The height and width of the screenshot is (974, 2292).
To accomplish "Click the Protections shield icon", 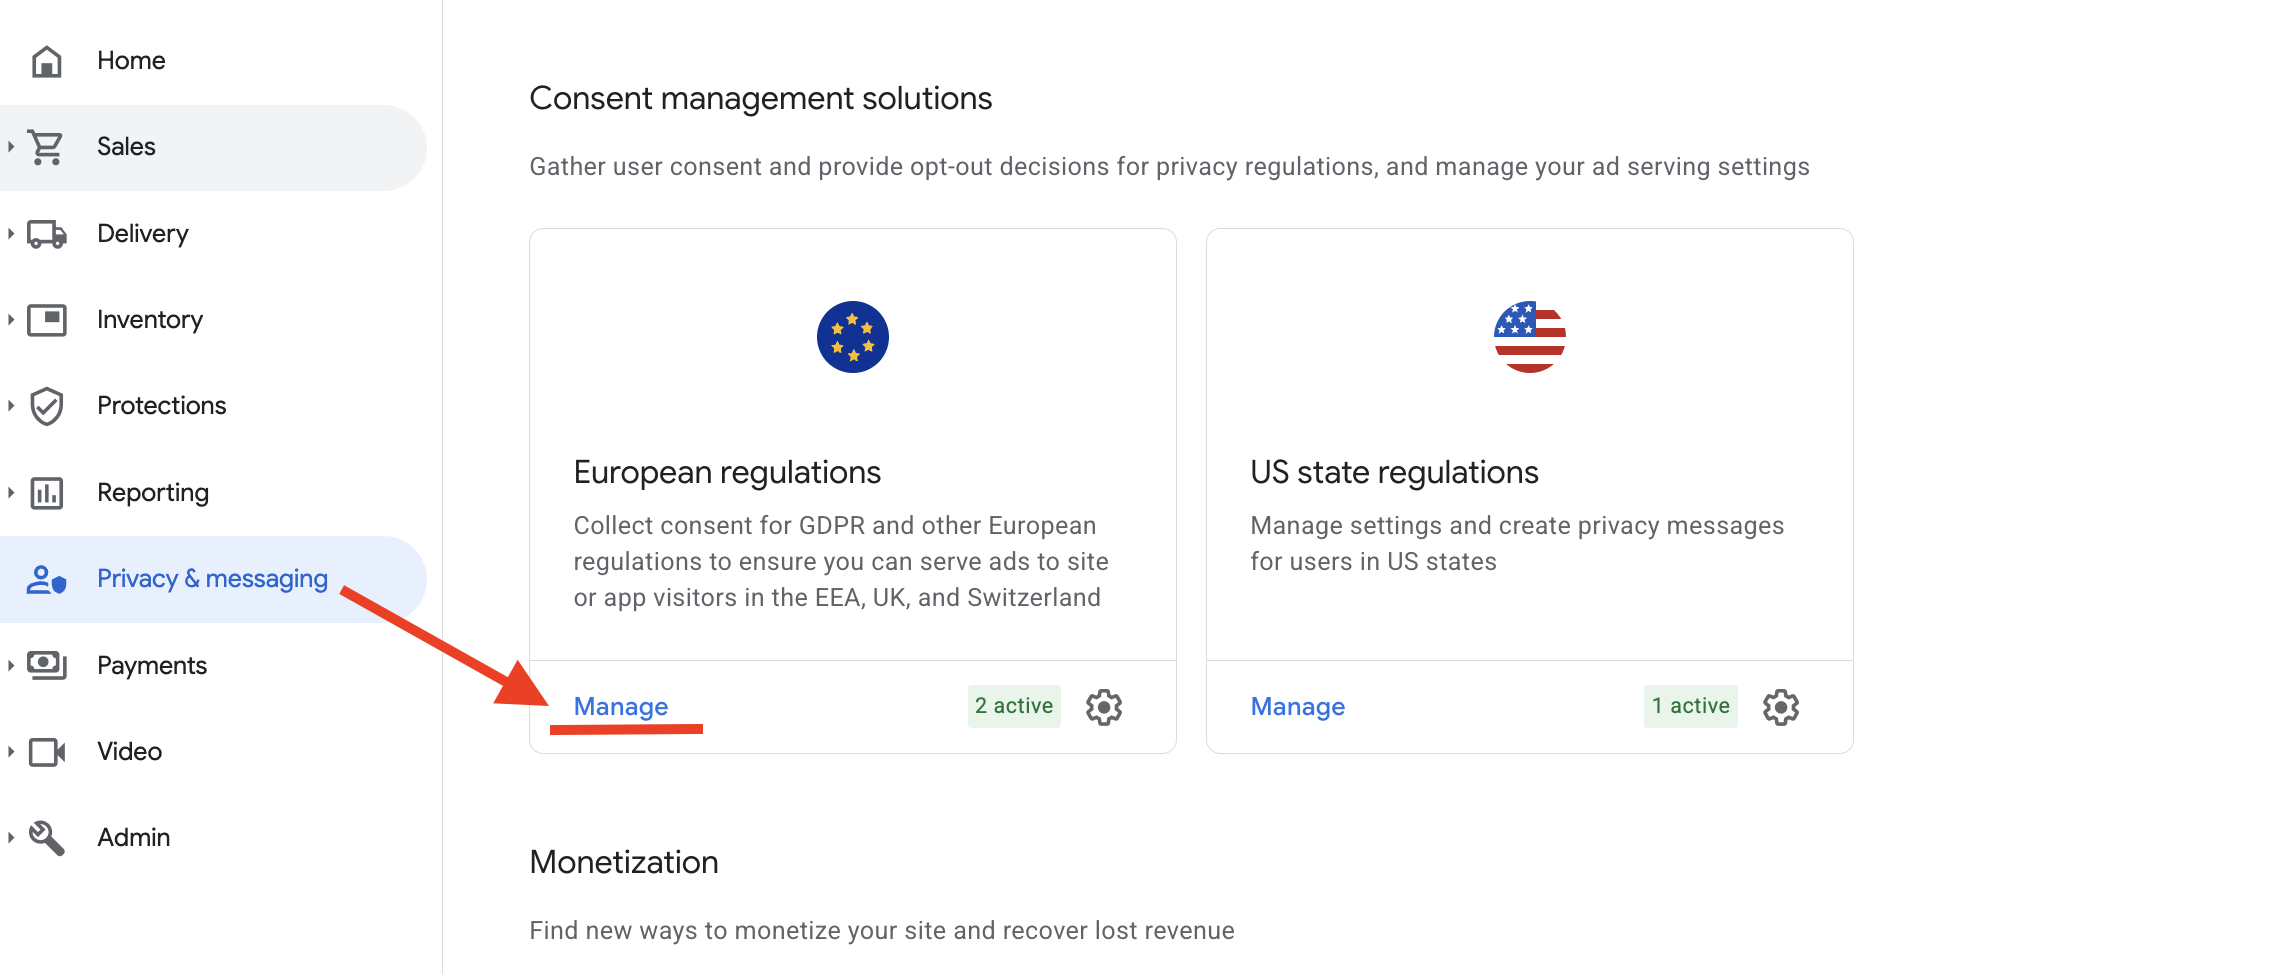I will click(46, 406).
